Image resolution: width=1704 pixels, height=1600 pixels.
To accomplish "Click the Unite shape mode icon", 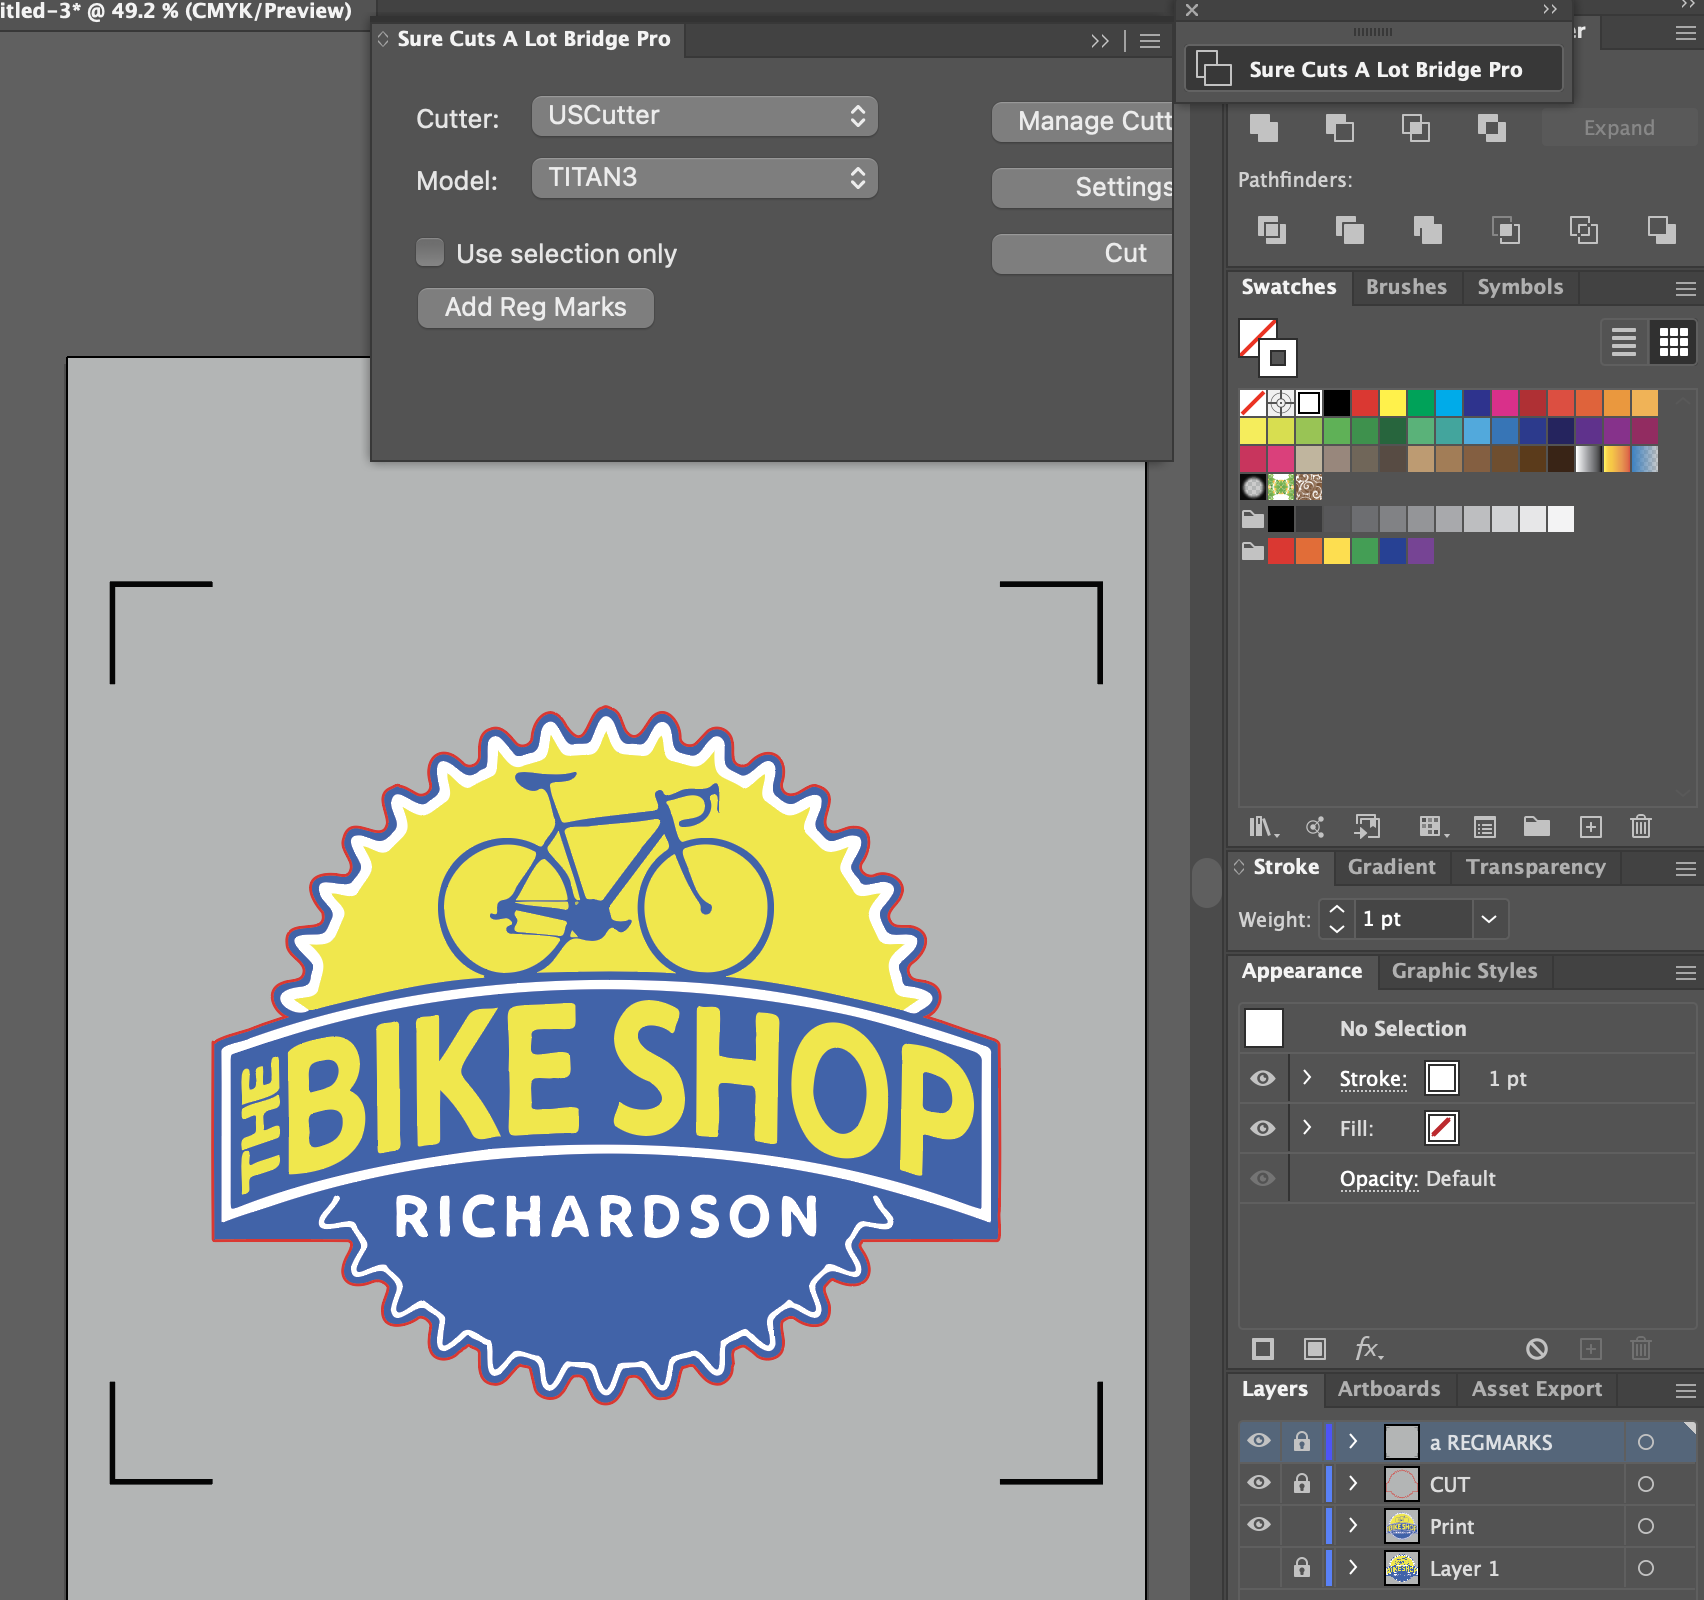I will pos(1264,128).
